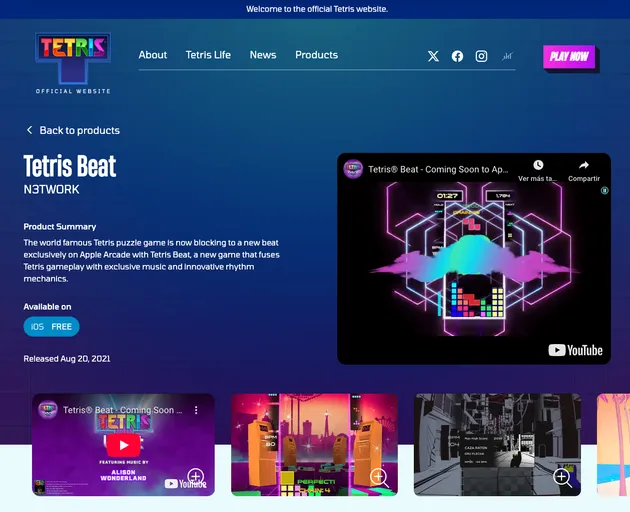Zoom in on the orange arcade screenshot
630x512 pixels.
pyautogui.click(x=379, y=477)
